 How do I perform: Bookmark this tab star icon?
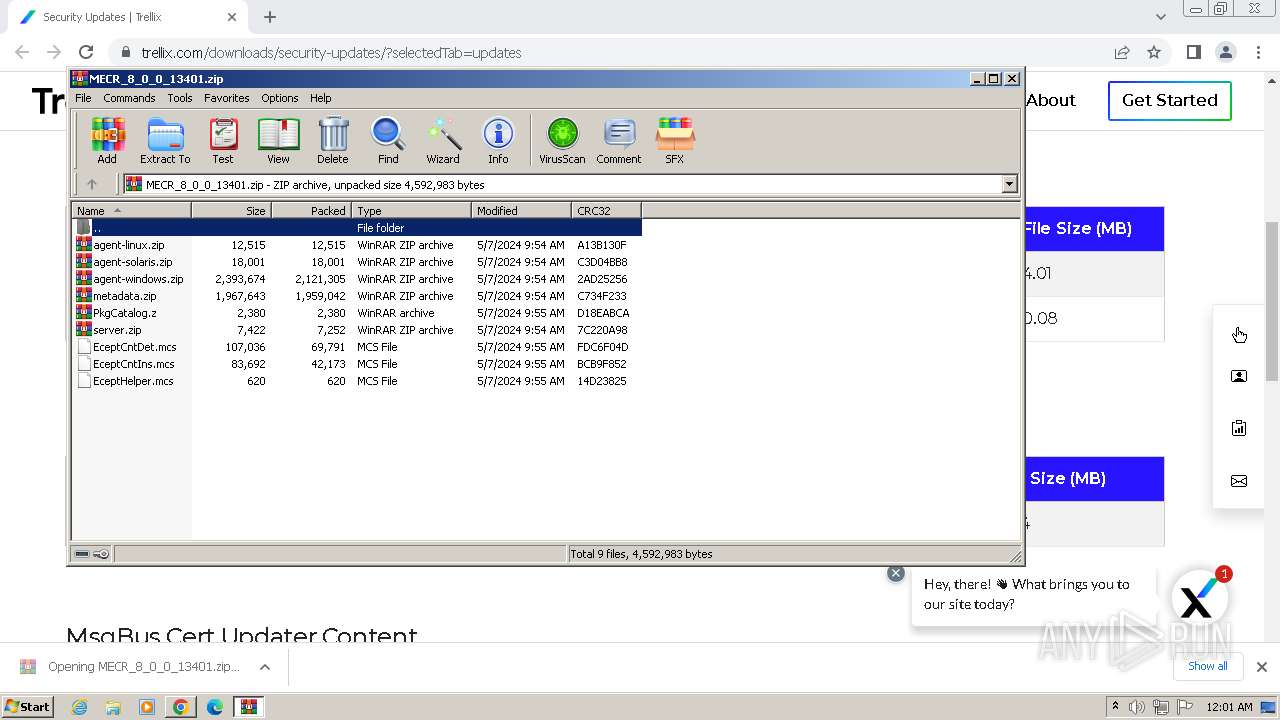click(1154, 52)
